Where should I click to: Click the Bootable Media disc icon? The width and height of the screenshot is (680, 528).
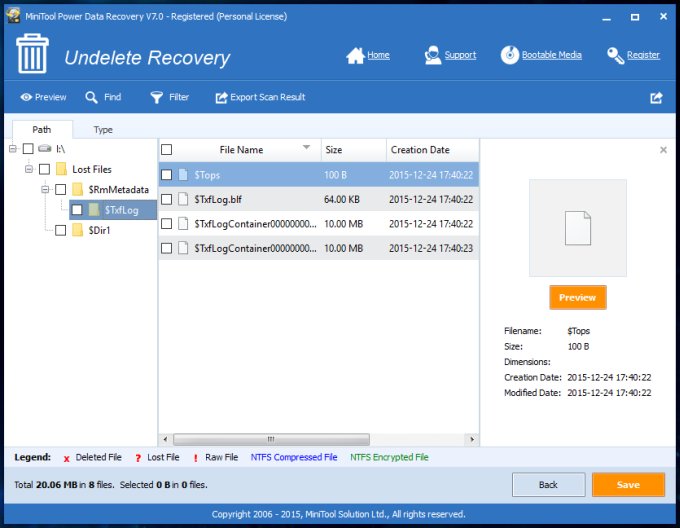(x=510, y=55)
